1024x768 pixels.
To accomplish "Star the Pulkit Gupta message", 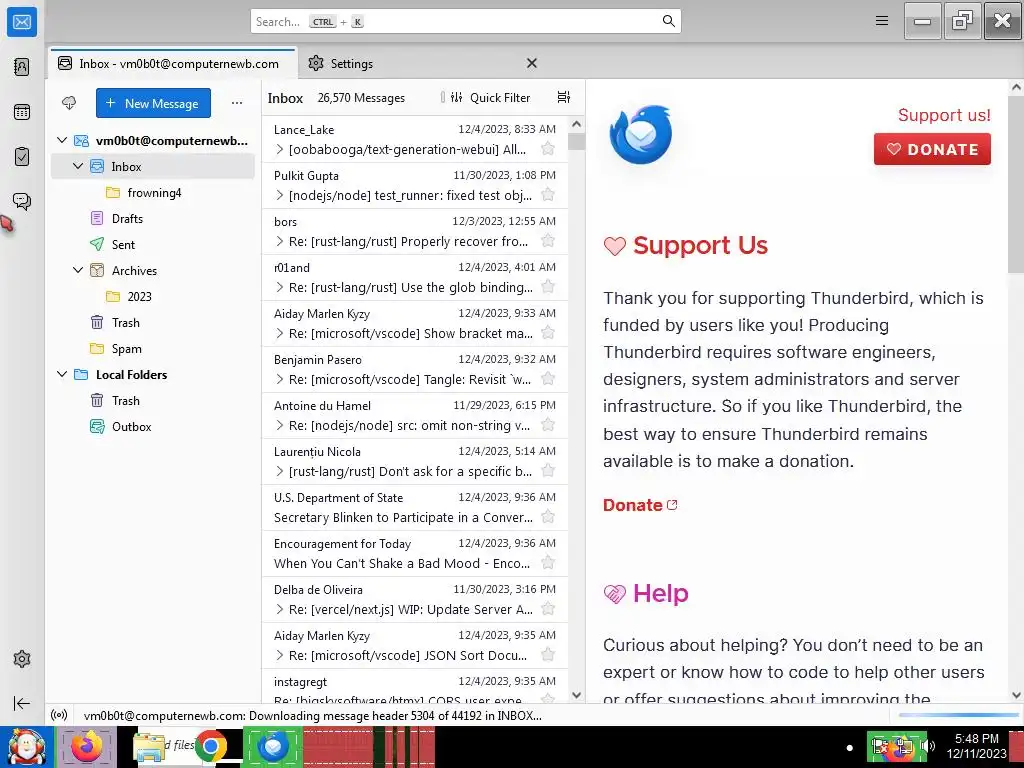I will [548, 195].
